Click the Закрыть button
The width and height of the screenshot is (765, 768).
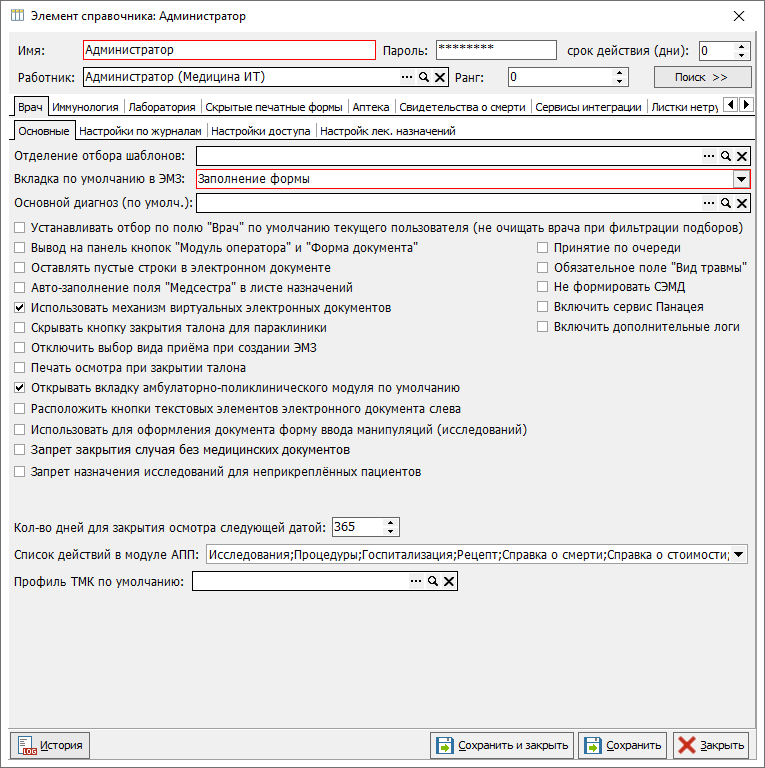click(x=711, y=745)
